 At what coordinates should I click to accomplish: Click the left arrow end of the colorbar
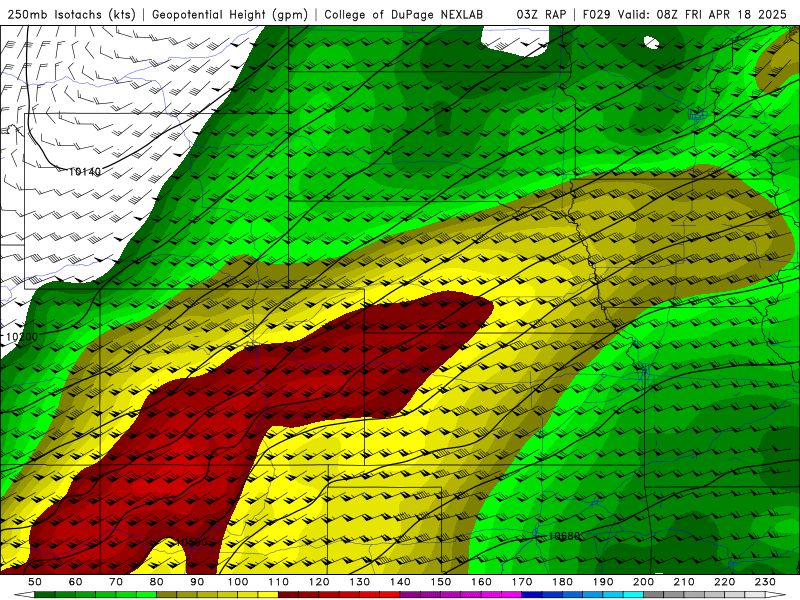tap(24, 595)
